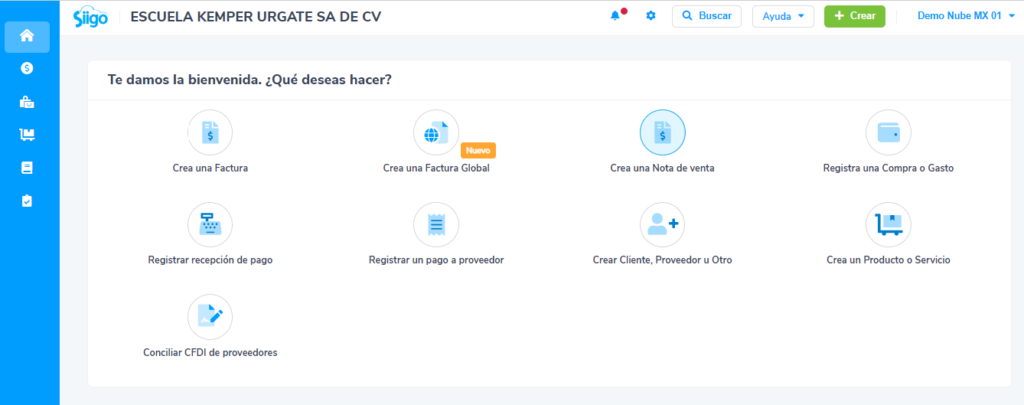The image size is (1024, 405).
Task: Go to the Home sidebar item
Action: [27, 36]
